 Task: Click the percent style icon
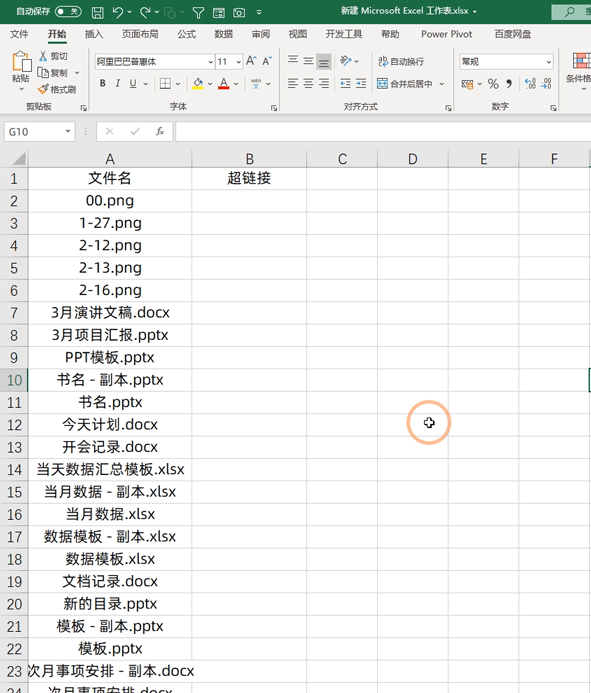(493, 84)
